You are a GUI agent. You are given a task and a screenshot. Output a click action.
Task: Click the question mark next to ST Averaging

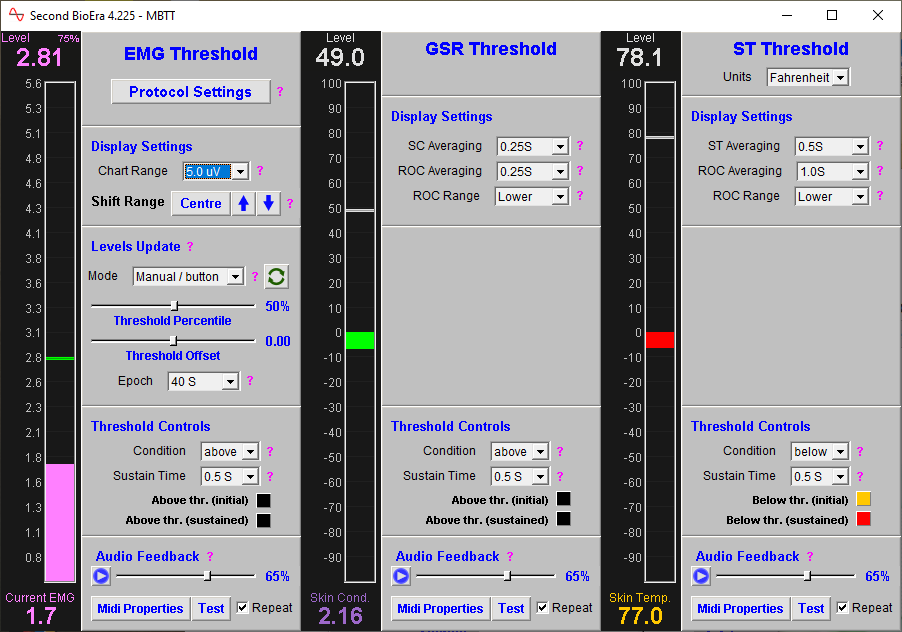[879, 146]
